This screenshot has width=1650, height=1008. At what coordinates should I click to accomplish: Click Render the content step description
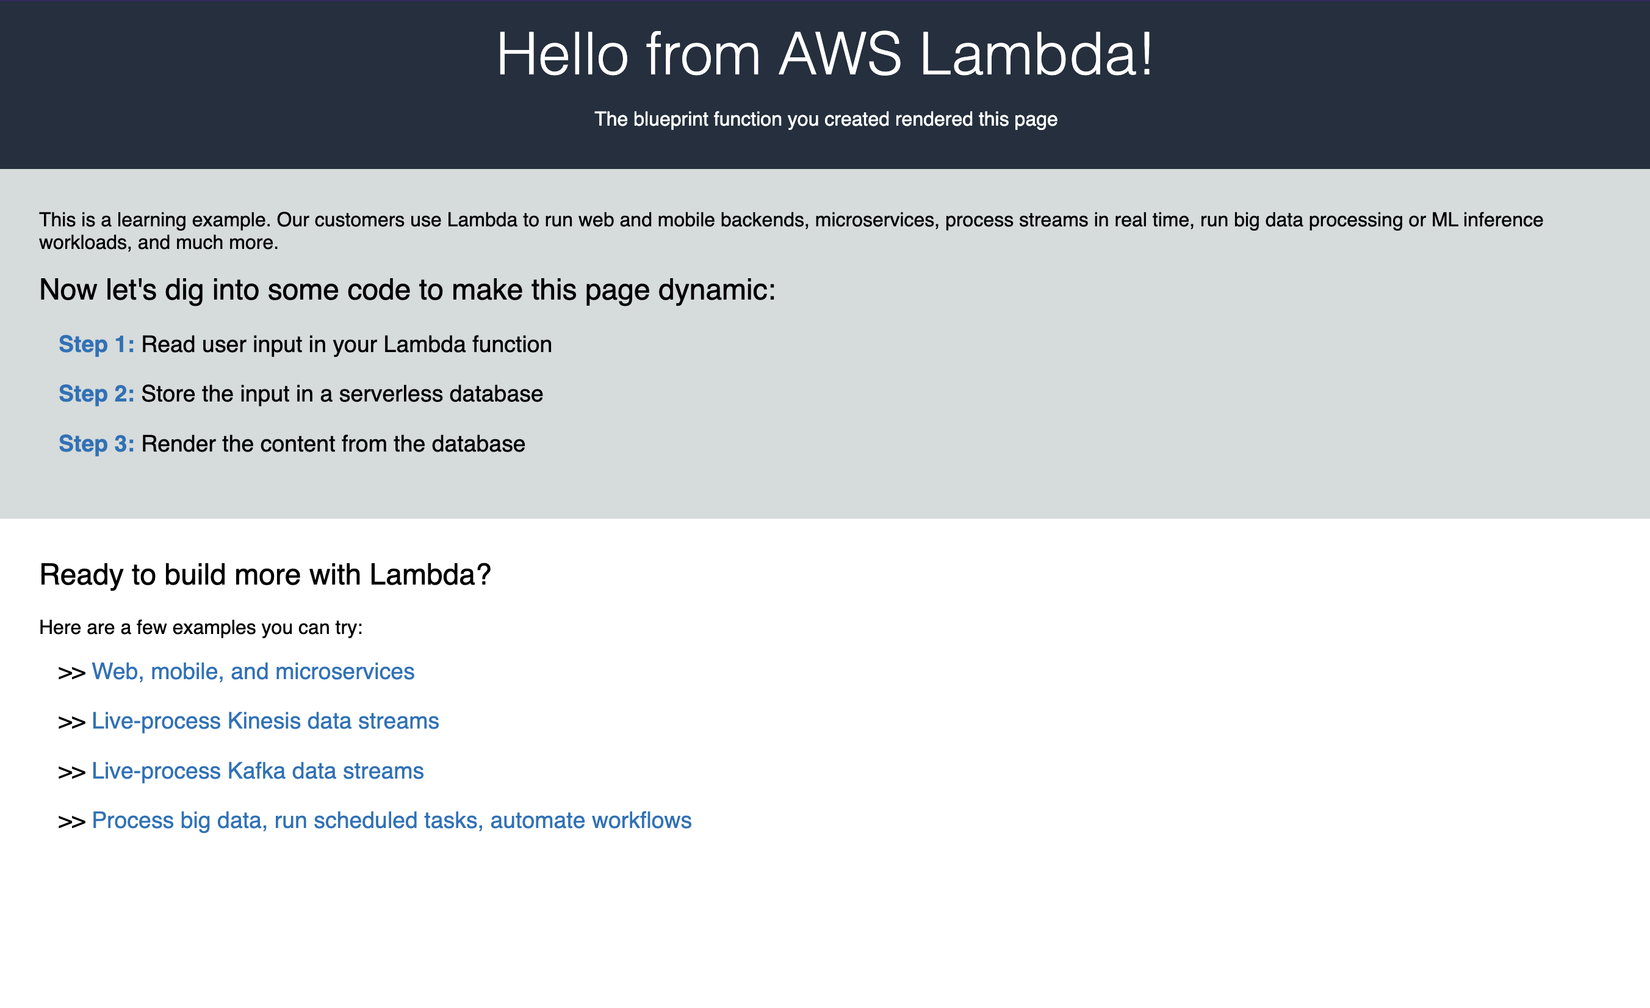click(333, 443)
